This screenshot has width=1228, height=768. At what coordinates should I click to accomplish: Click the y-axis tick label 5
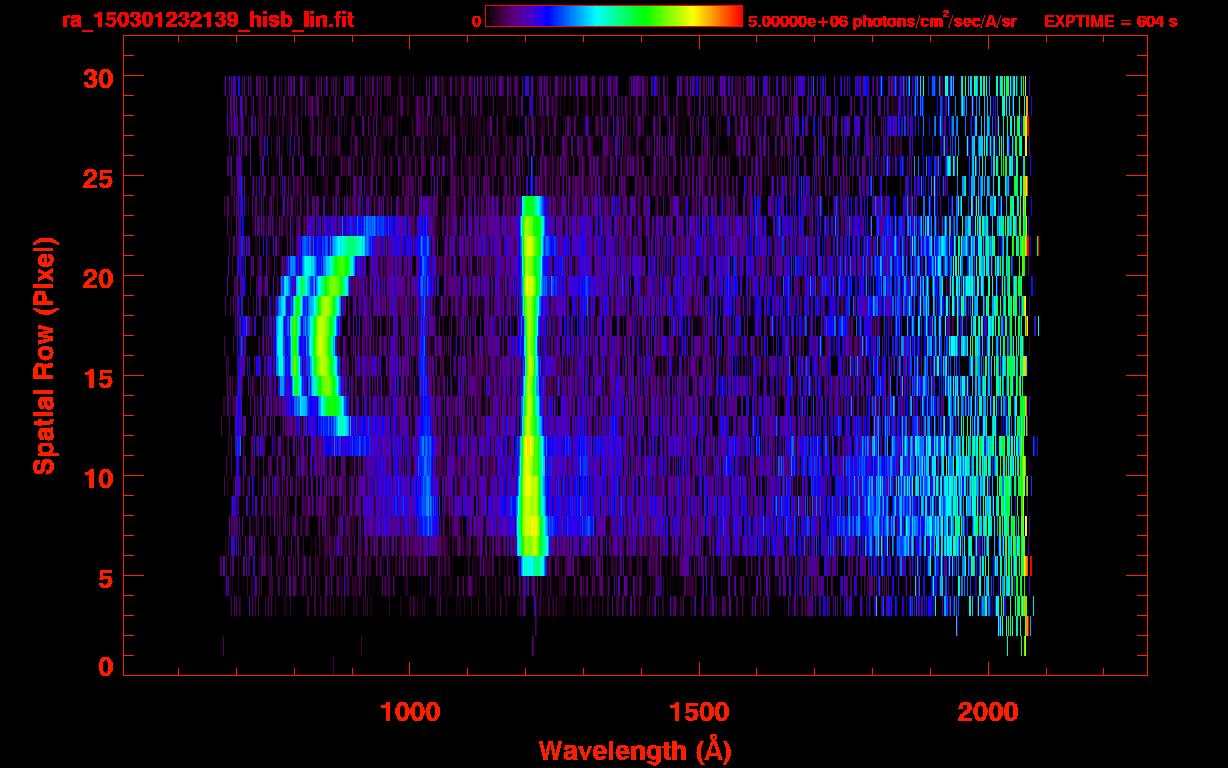pyautogui.click(x=105, y=577)
